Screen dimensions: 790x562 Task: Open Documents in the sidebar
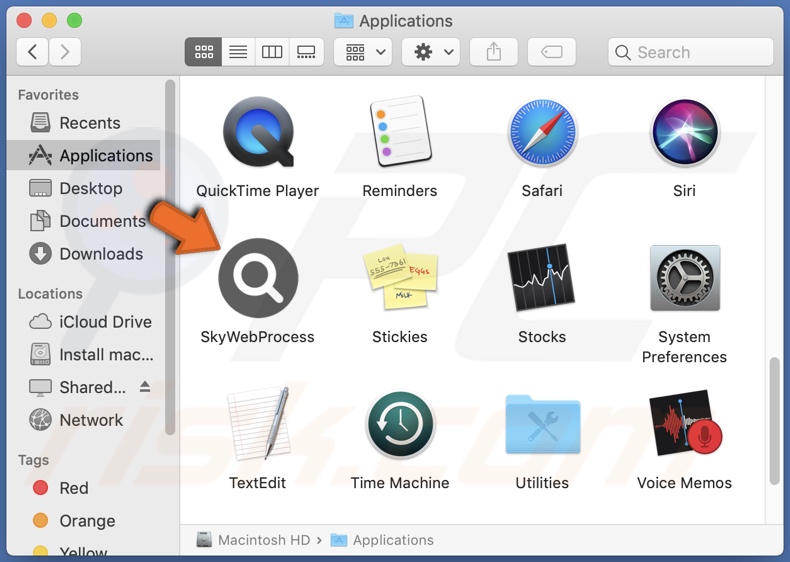tap(85, 221)
